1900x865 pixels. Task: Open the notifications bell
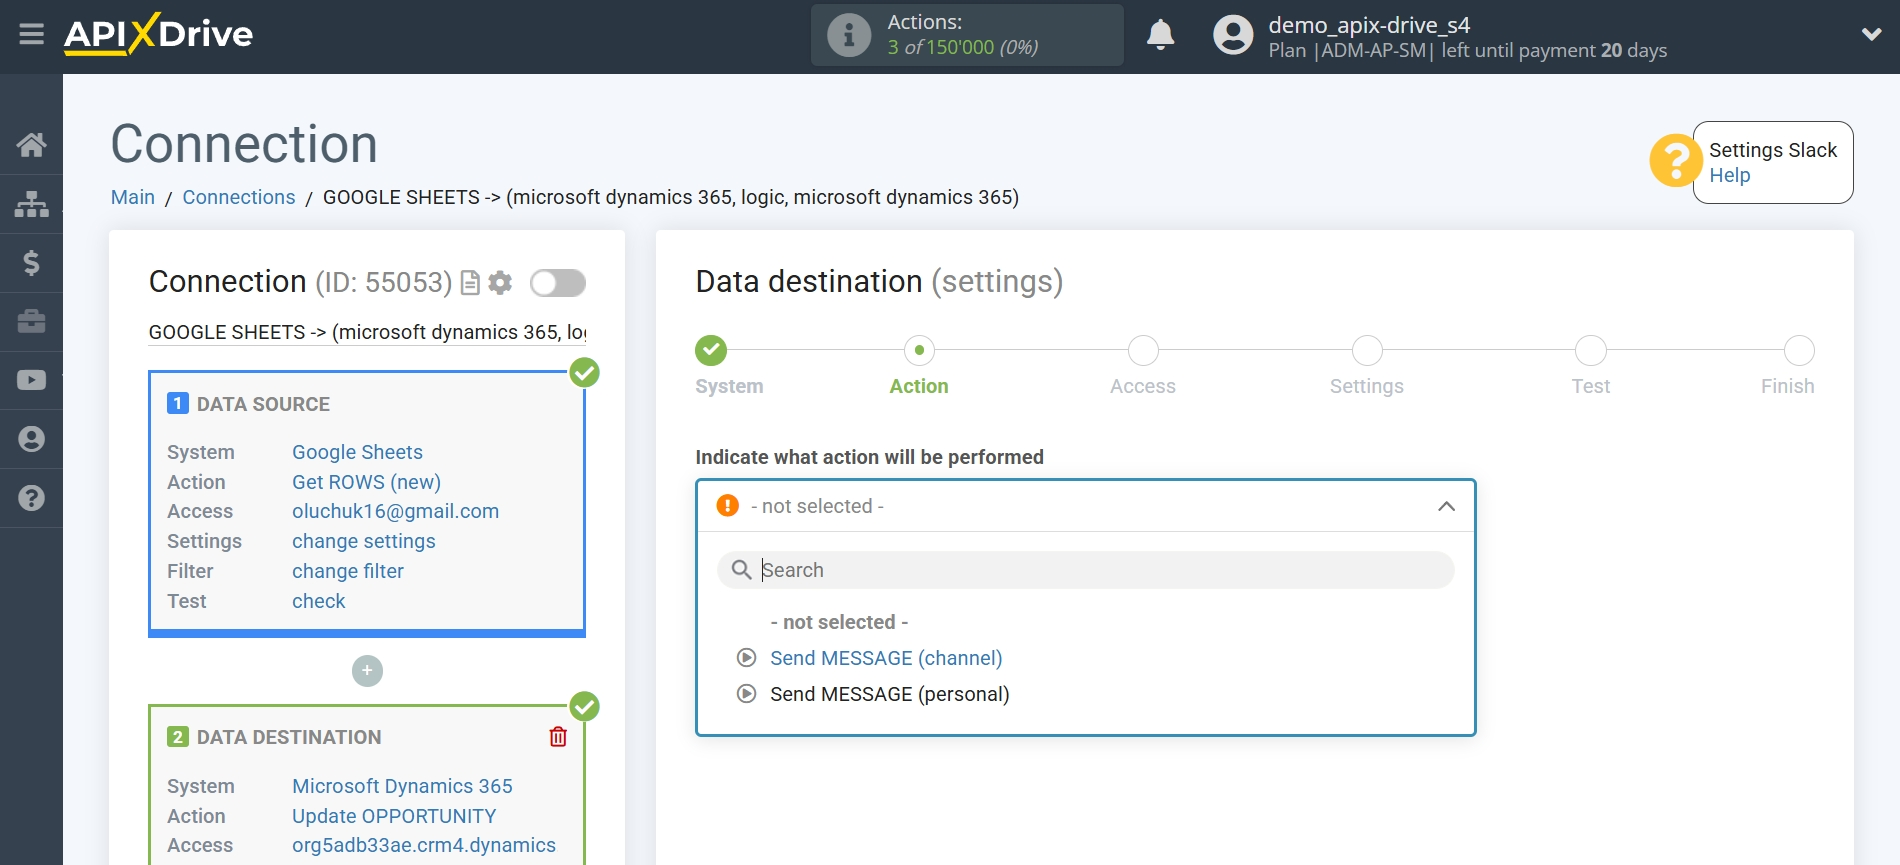[x=1160, y=35]
